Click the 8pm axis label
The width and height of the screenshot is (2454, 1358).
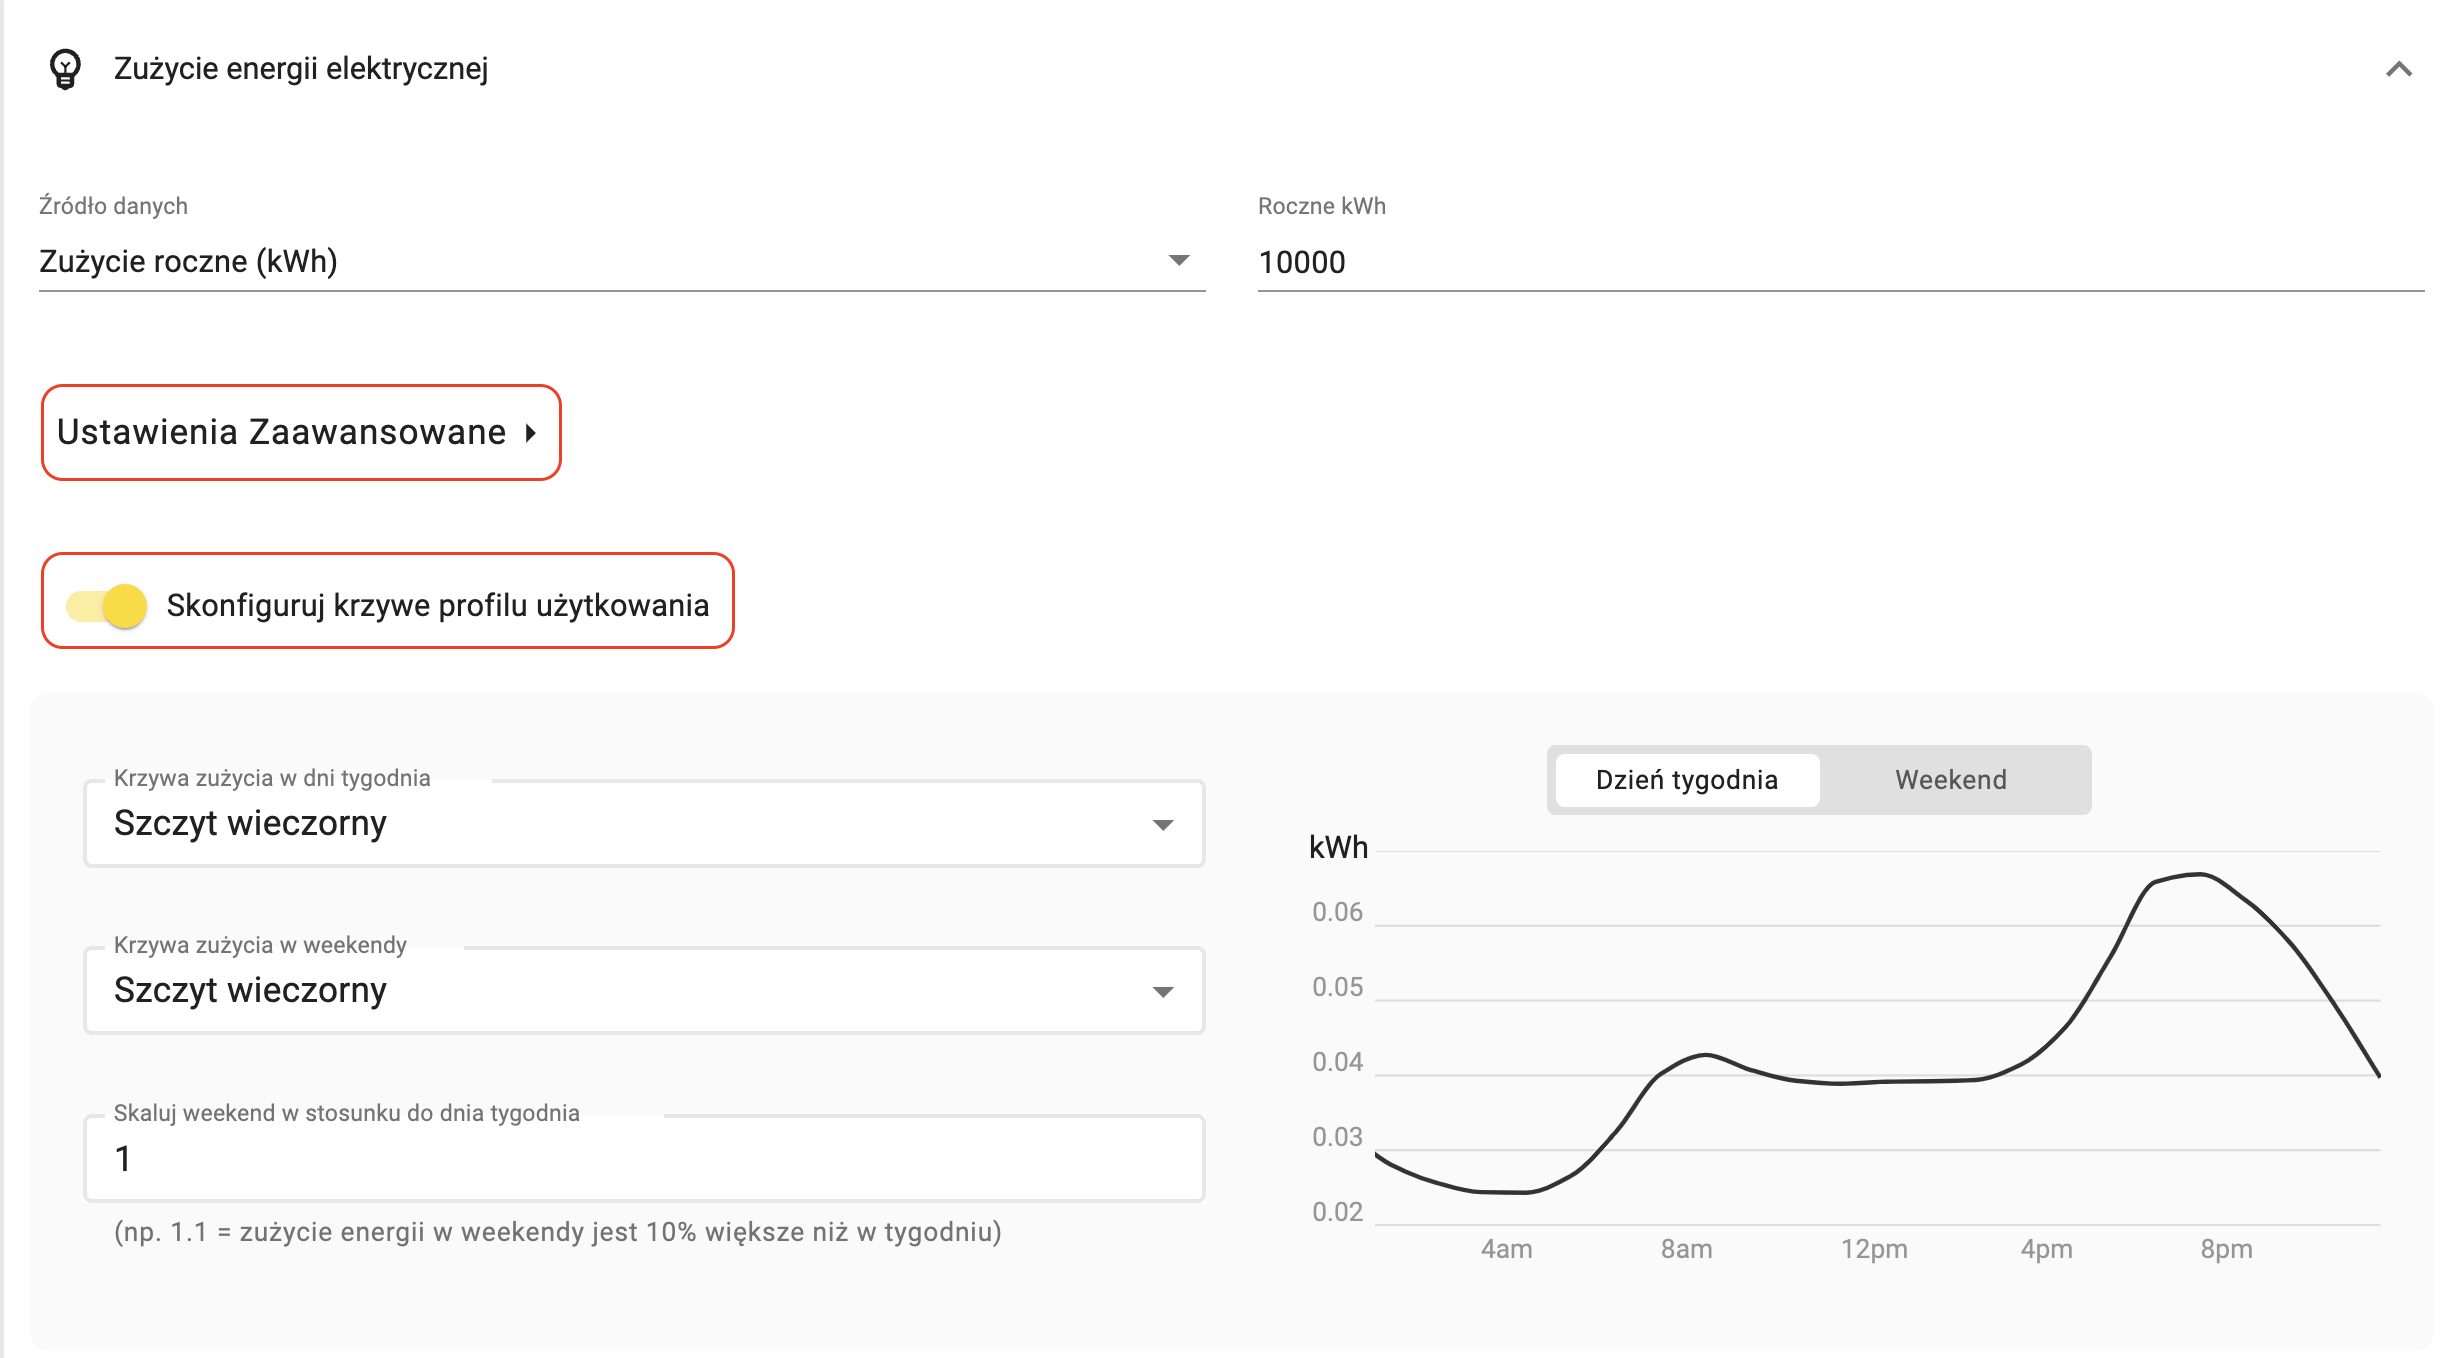pyautogui.click(x=2226, y=1249)
